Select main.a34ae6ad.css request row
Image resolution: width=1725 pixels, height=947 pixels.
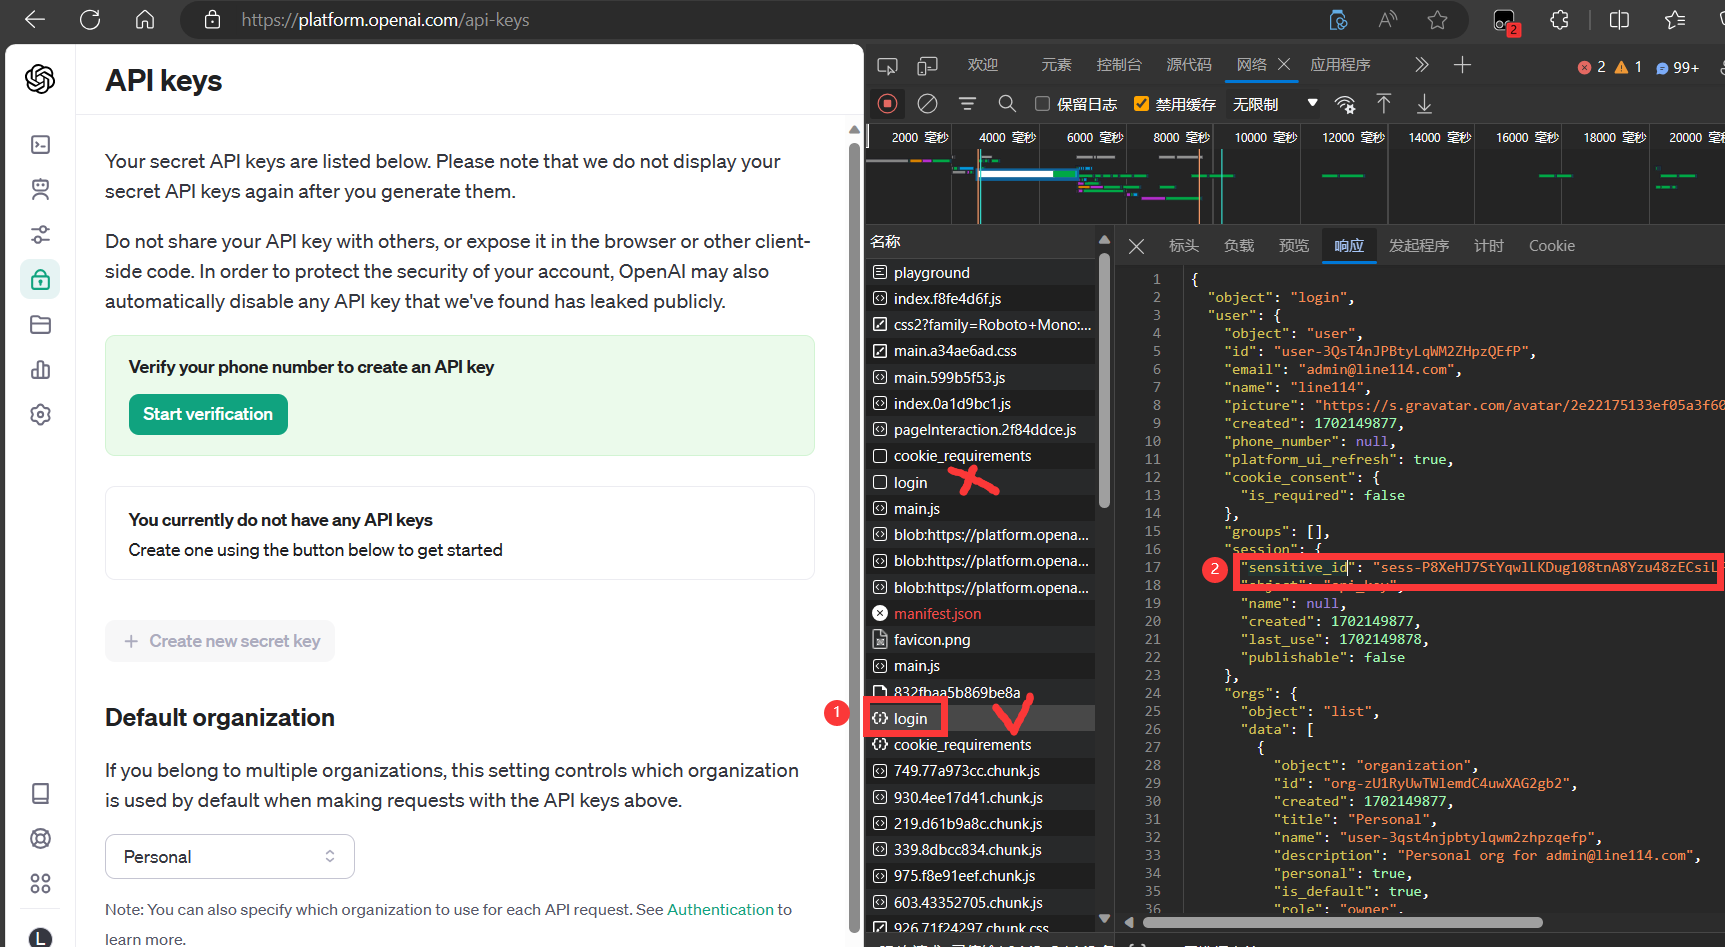point(980,350)
